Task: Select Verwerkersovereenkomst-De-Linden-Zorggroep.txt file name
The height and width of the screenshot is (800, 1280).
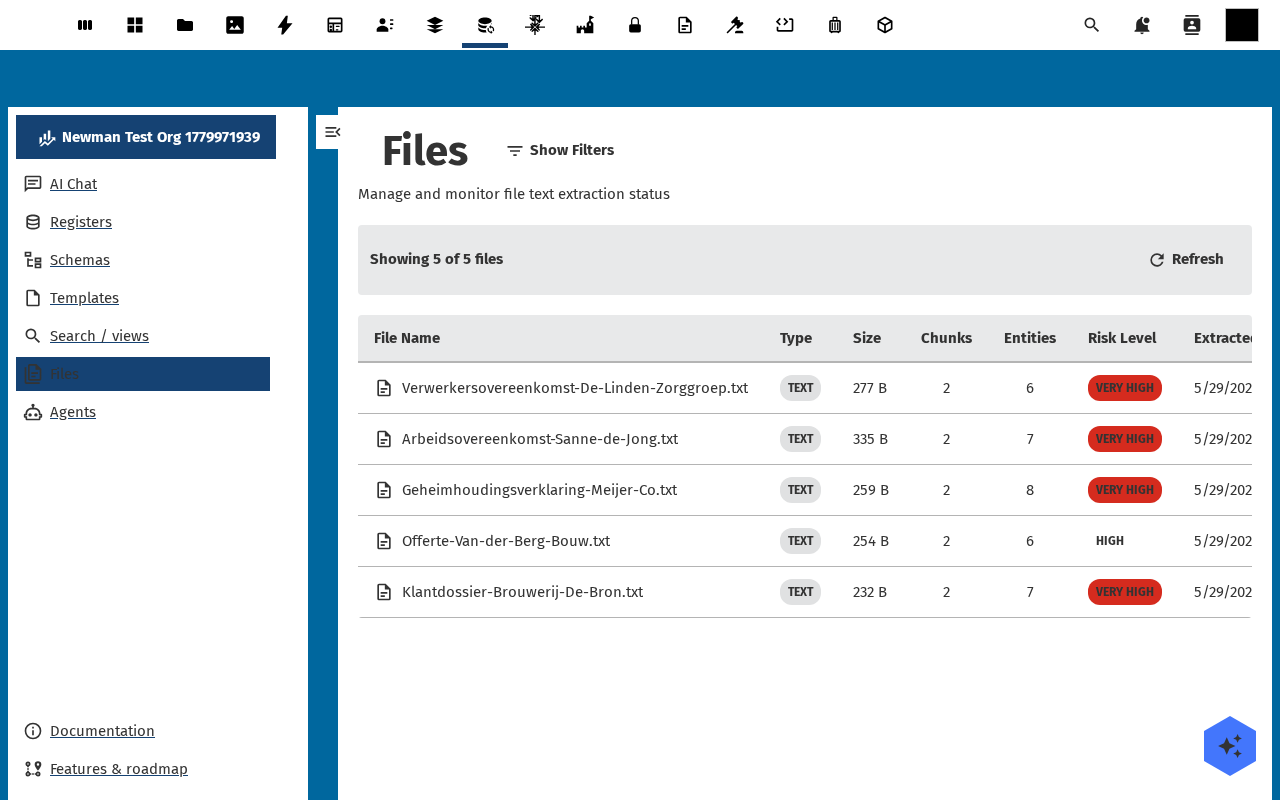Action: [575, 388]
